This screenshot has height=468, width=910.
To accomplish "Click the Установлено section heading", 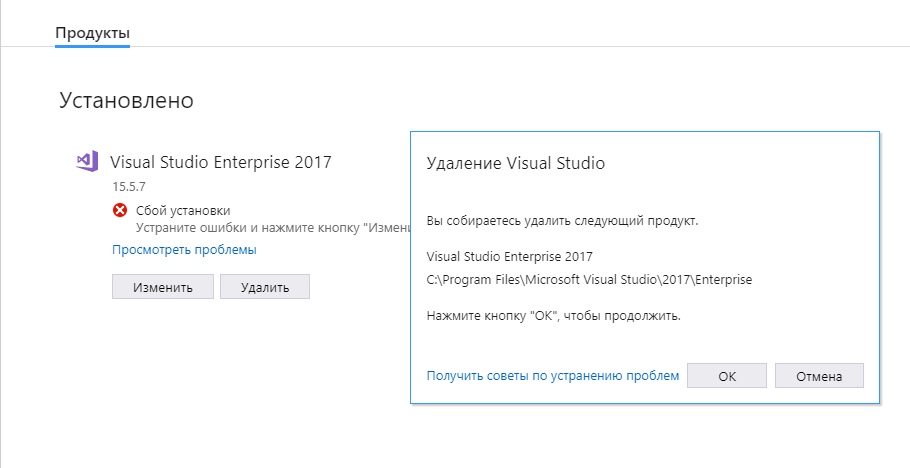I will point(125,100).
